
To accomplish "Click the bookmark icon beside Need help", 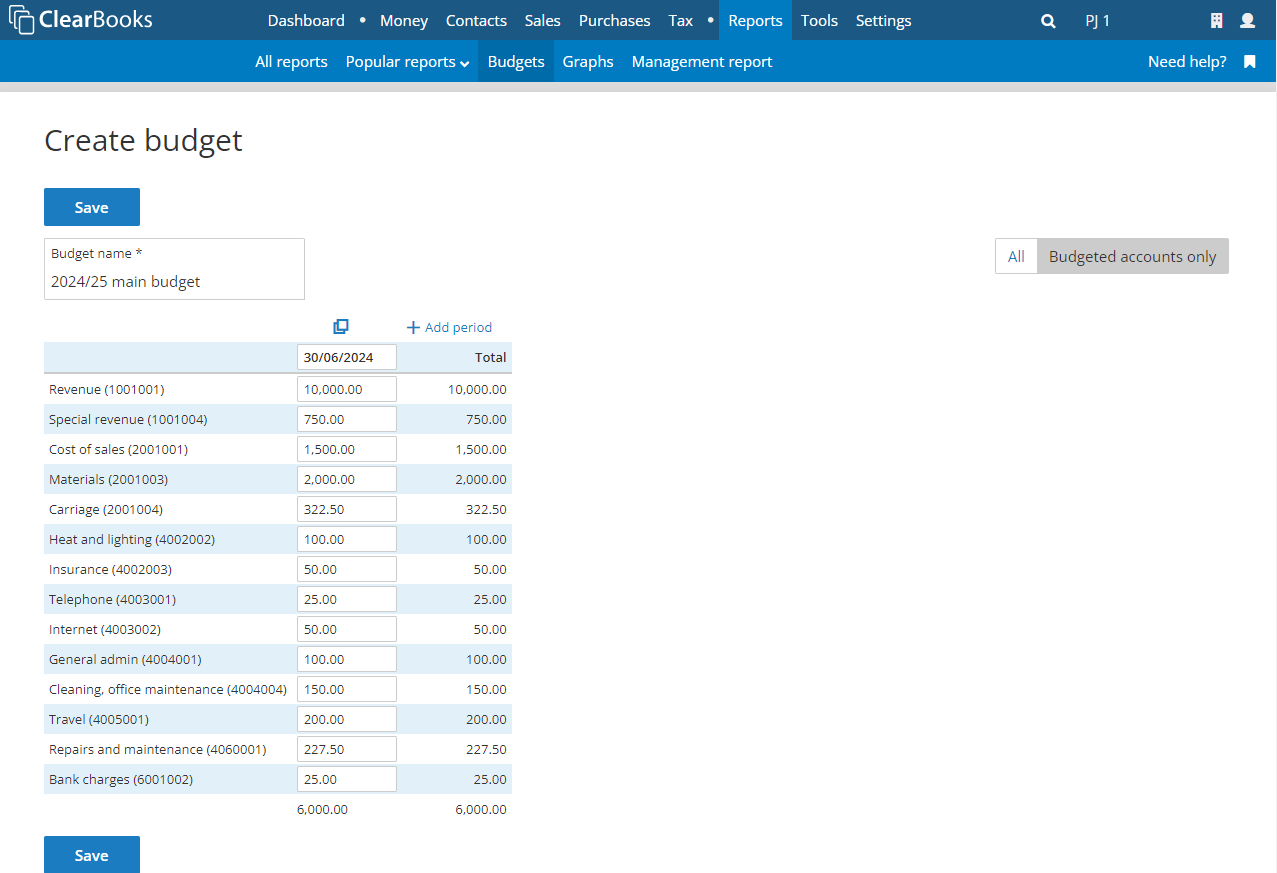I will click(1249, 62).
